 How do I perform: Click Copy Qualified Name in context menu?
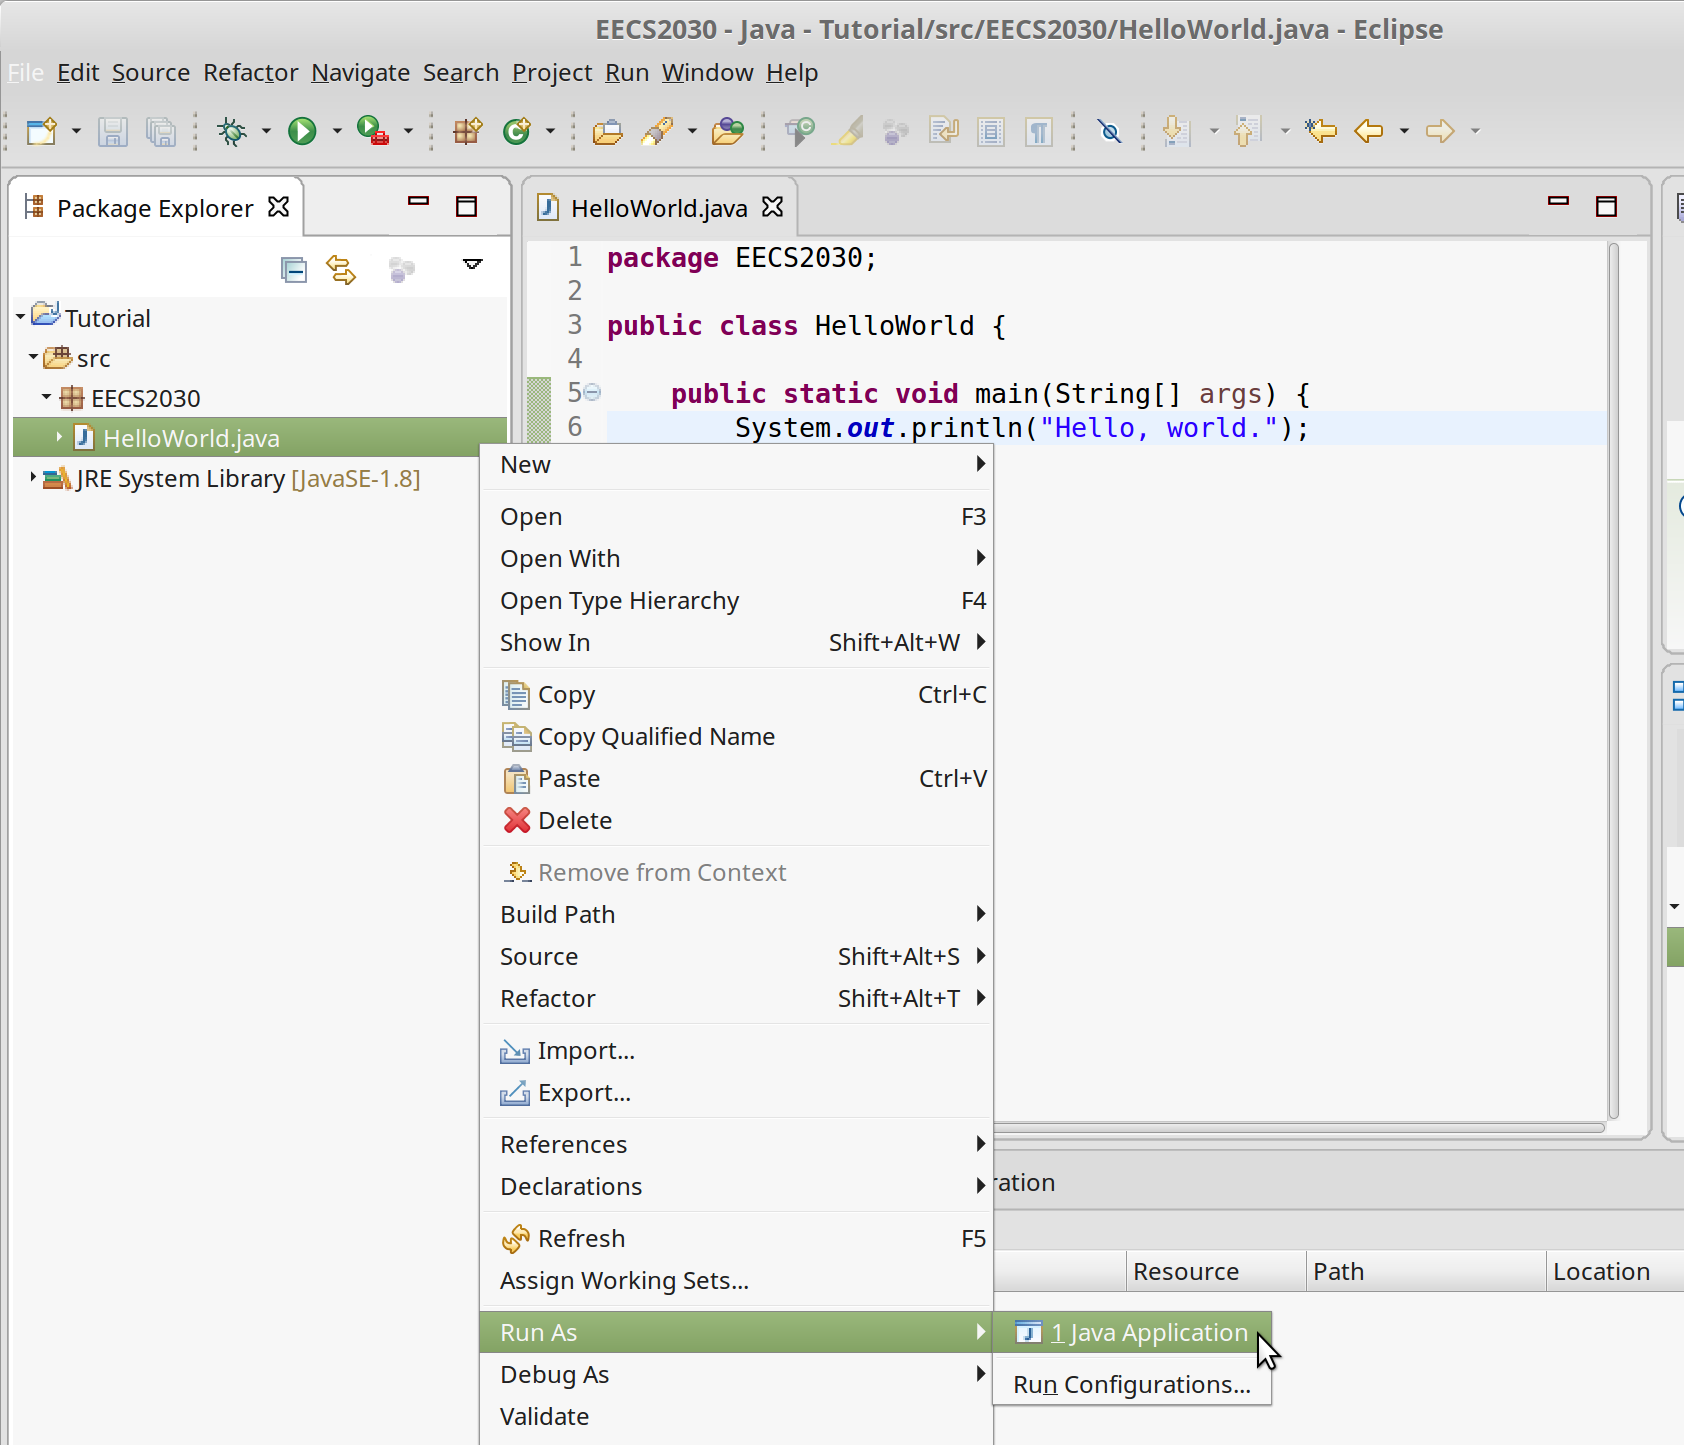pyautogui.click(x=737, y=737)
